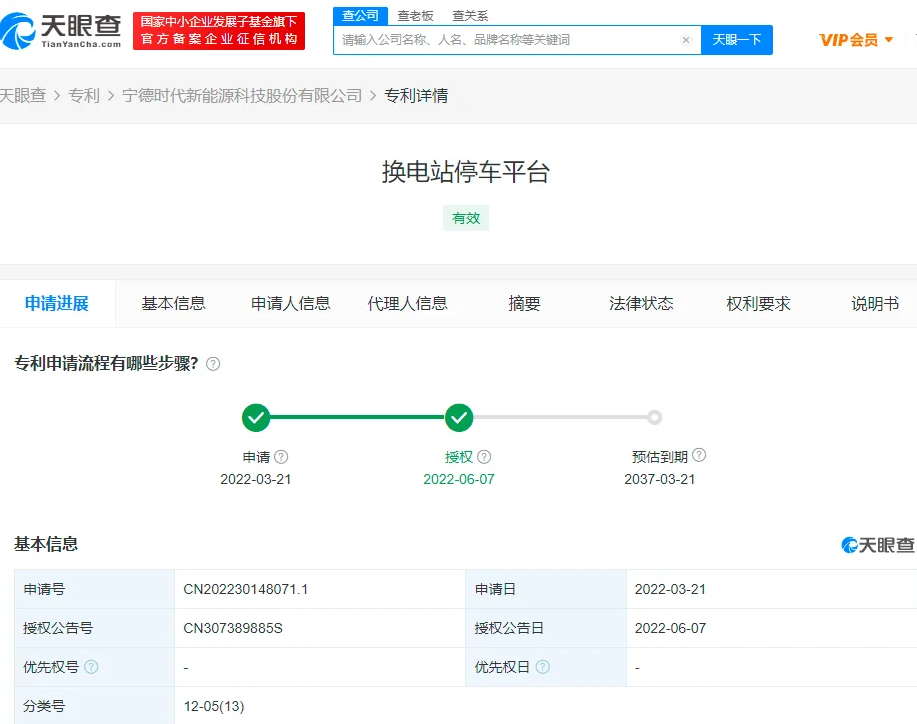
Task: Click the question icon next to 预估到期
Action: 699,455
